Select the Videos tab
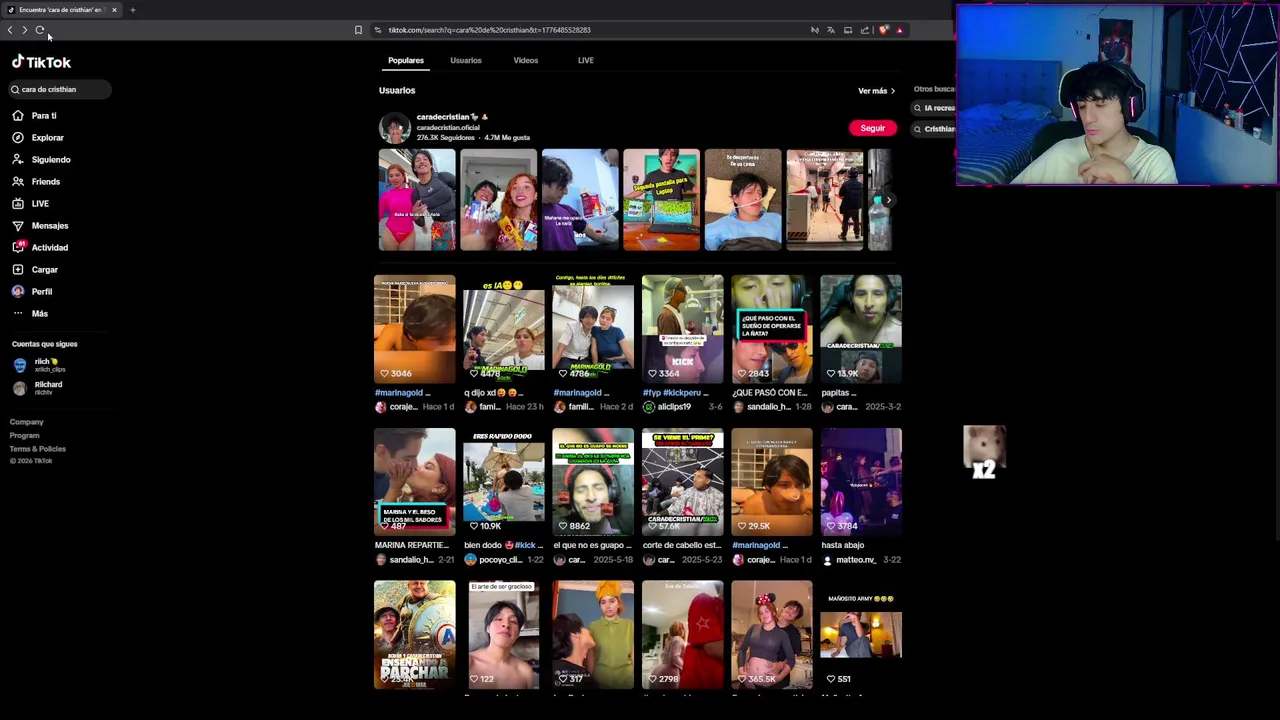 click(x=526, y=60)
